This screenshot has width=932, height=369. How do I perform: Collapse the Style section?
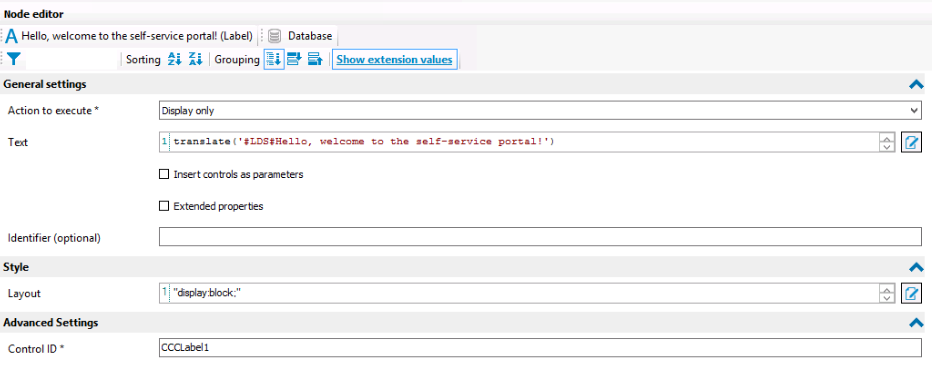tap(916, 267)
